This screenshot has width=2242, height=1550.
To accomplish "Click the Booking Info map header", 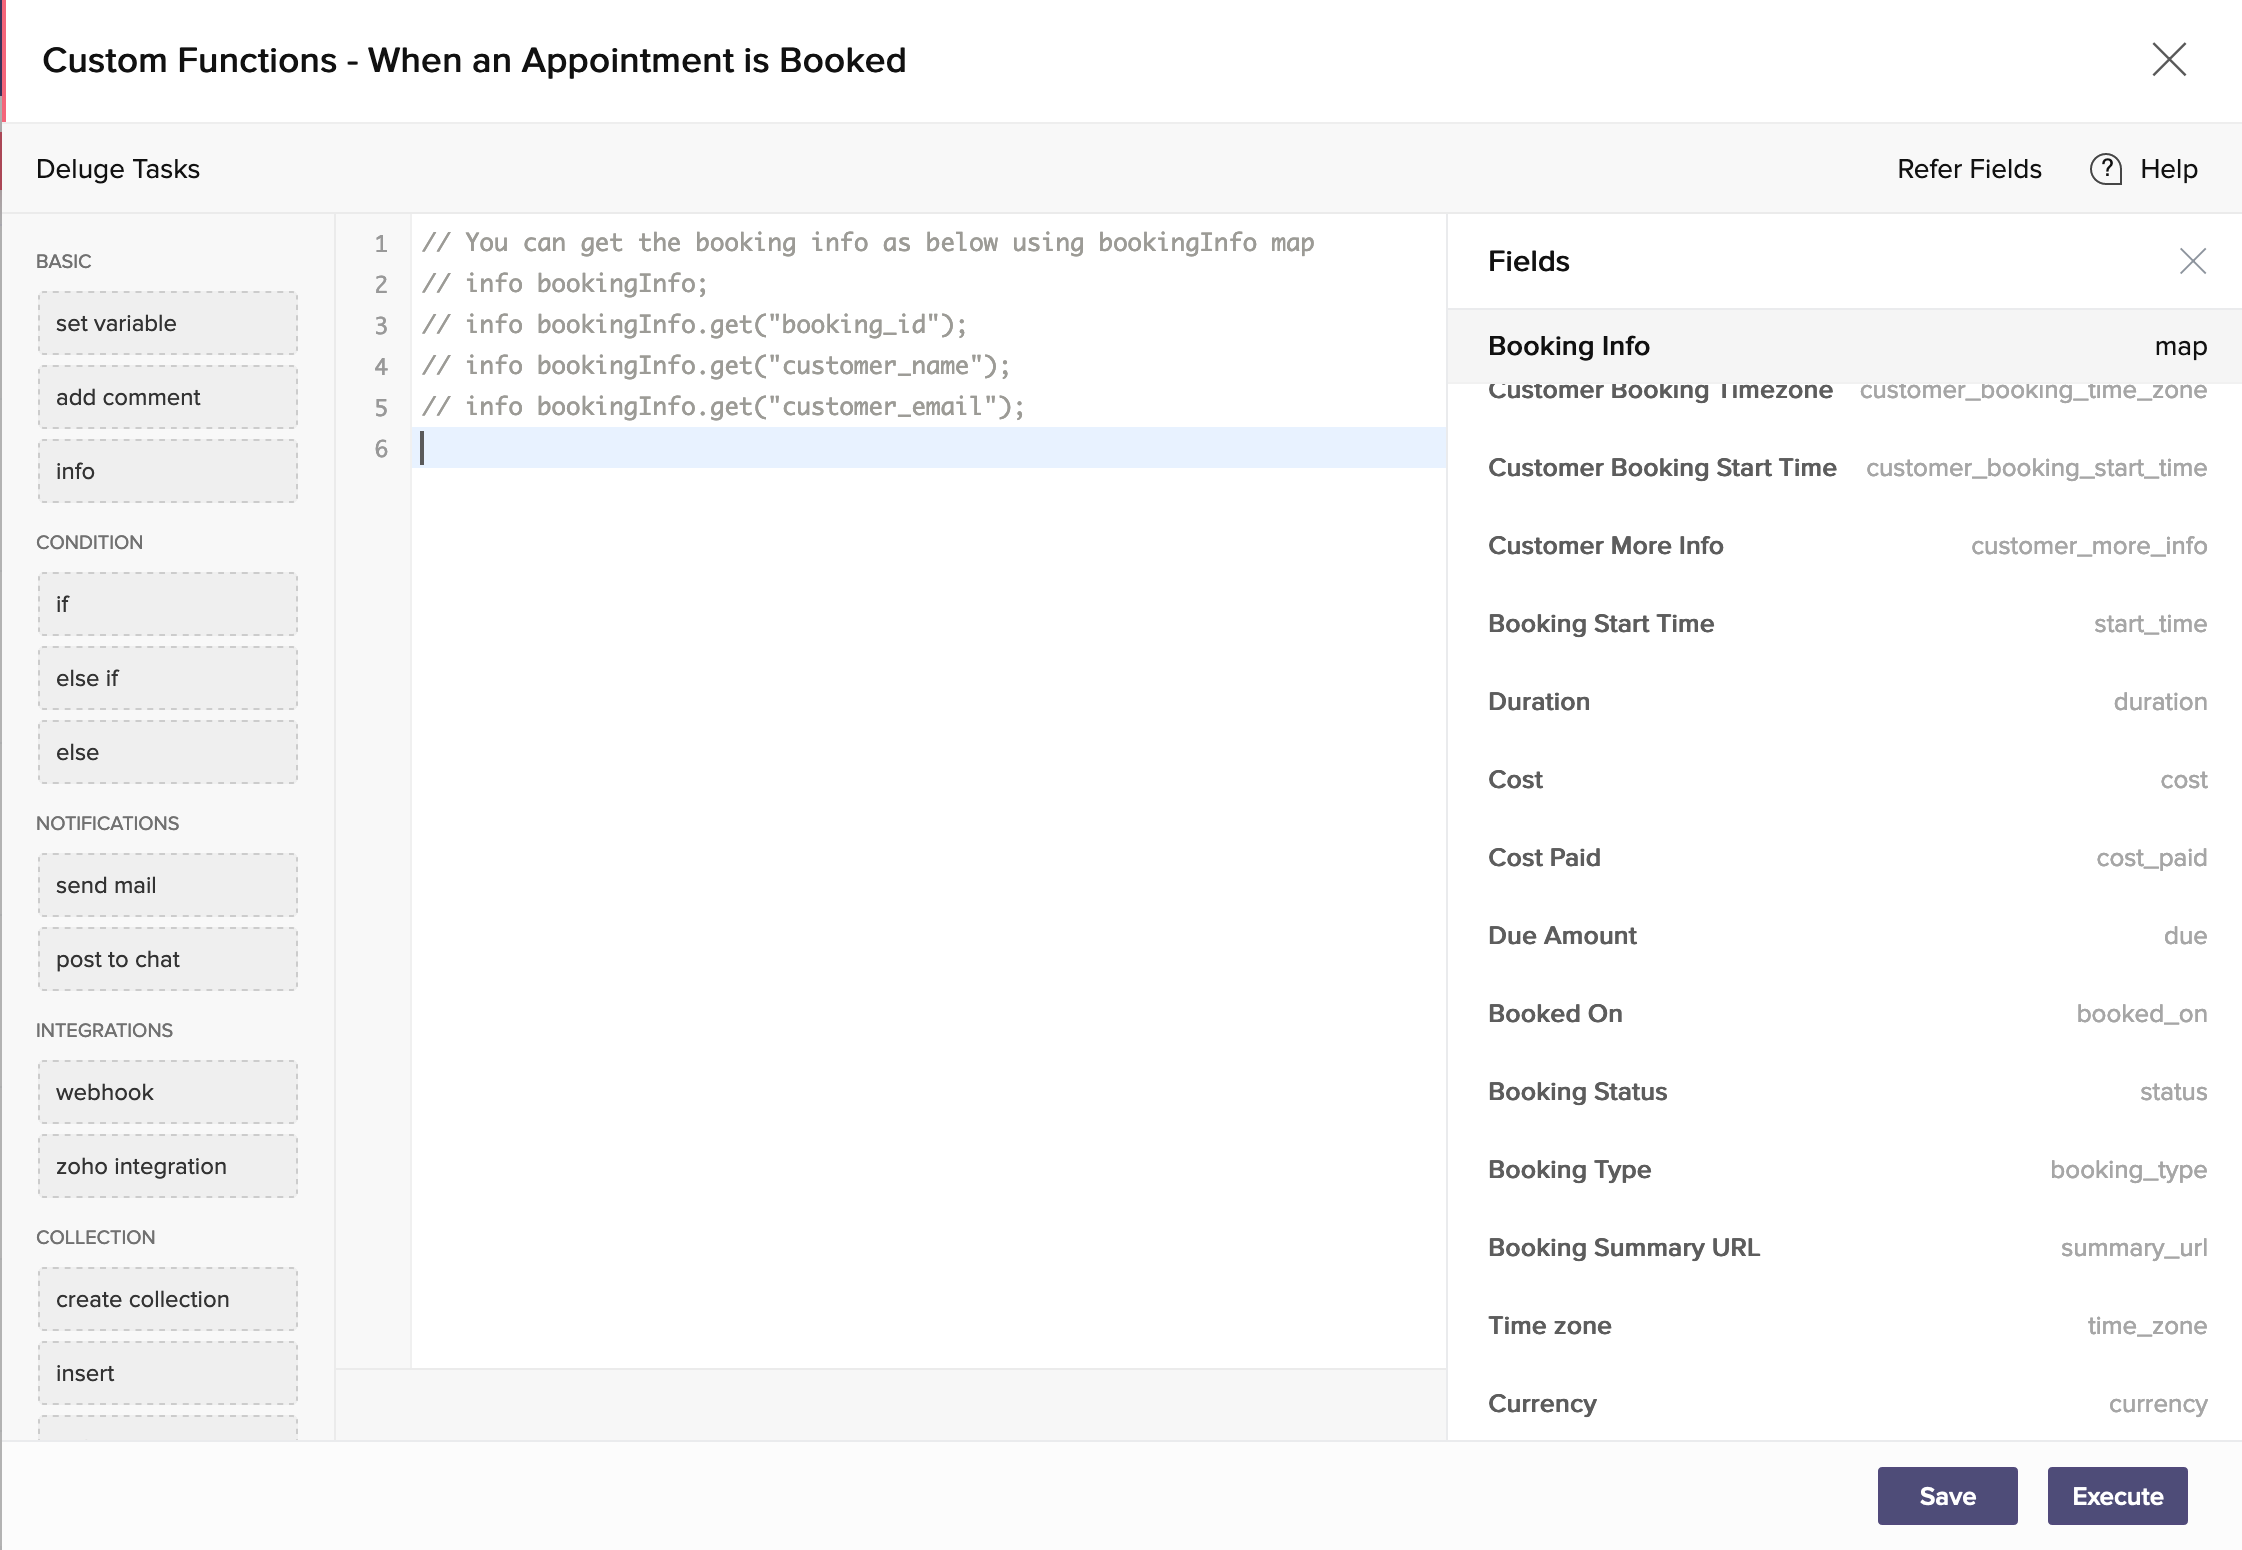I will 1844,346.
